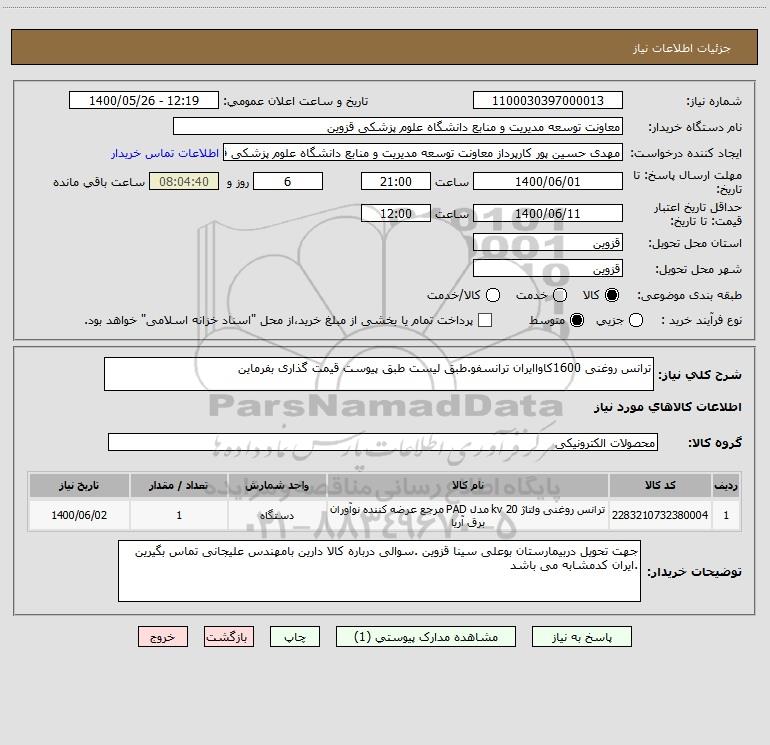Image resolution: width=770 pixels, height=745 pixels.
Task: Click the شهر محل تحویل field قزوین
Action: point(548,268)
